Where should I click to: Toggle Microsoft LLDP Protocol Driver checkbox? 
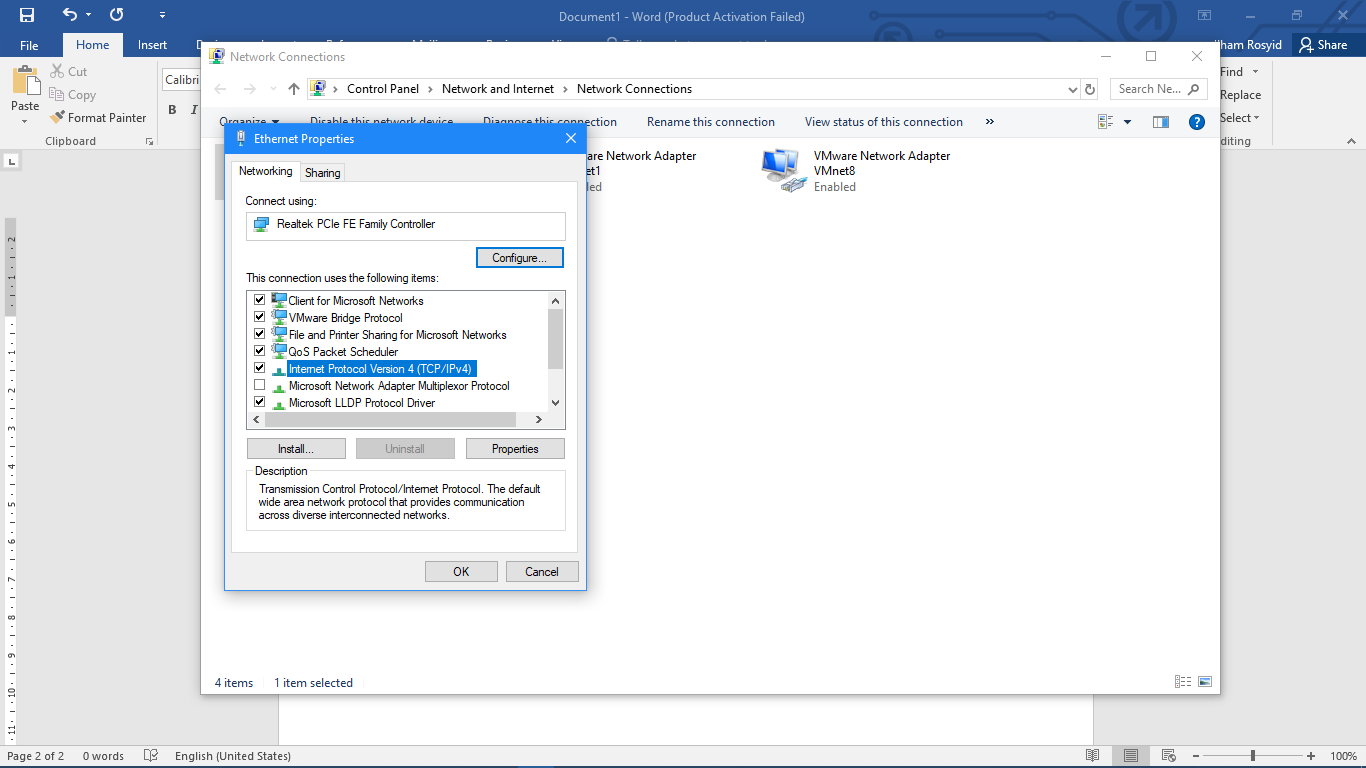(260, 402)
